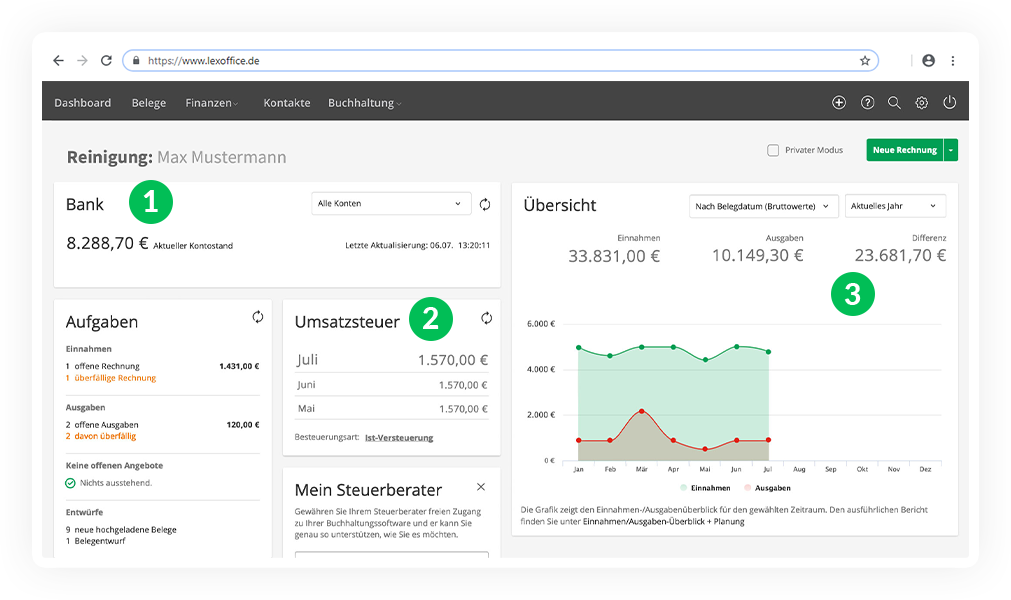Open the browser profile avatar
The image size is (1011, 600).
(x=928, y=61)
